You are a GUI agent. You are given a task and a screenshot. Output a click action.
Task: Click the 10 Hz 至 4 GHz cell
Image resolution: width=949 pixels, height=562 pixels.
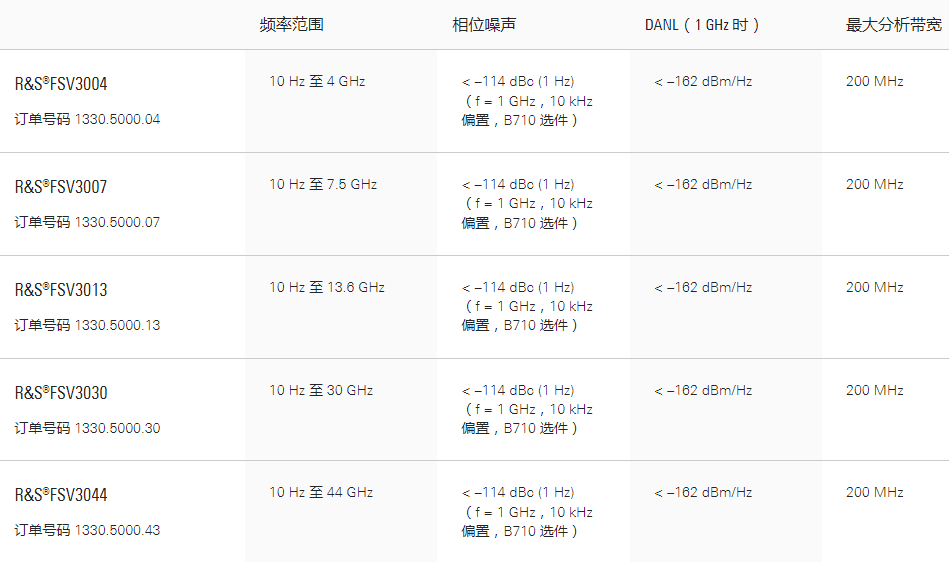click(x=317, y=81)
